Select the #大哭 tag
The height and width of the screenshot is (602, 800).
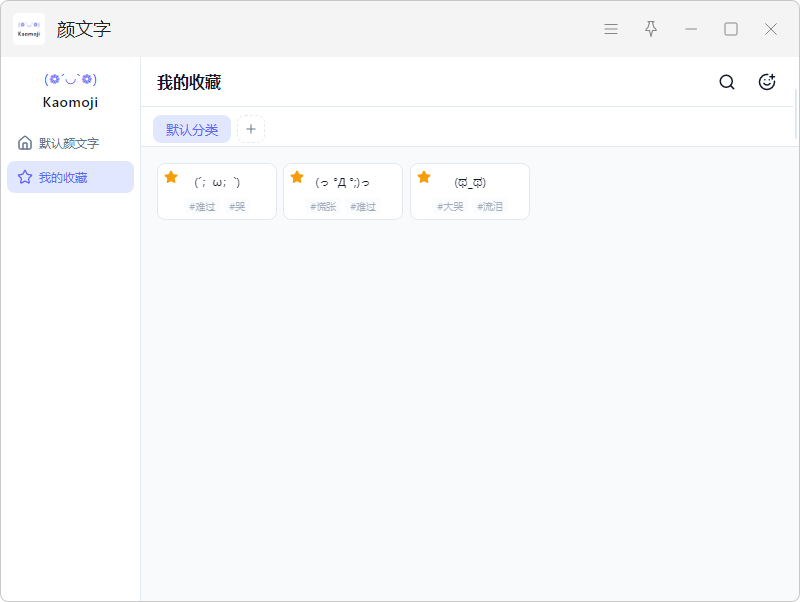tap(450, 207)
